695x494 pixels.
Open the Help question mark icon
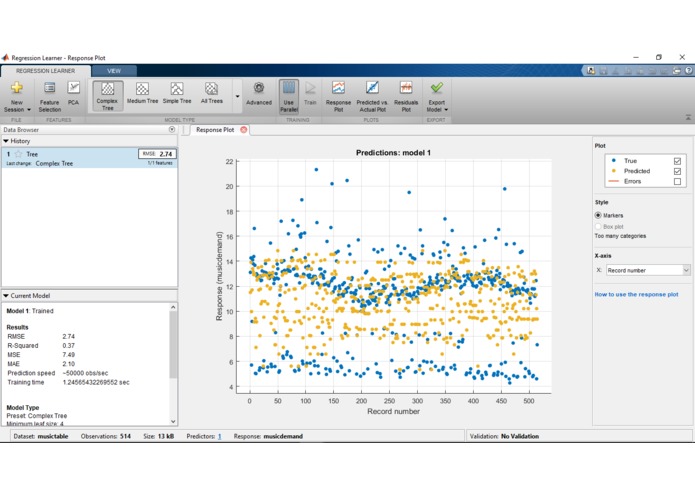pos(688,70)
